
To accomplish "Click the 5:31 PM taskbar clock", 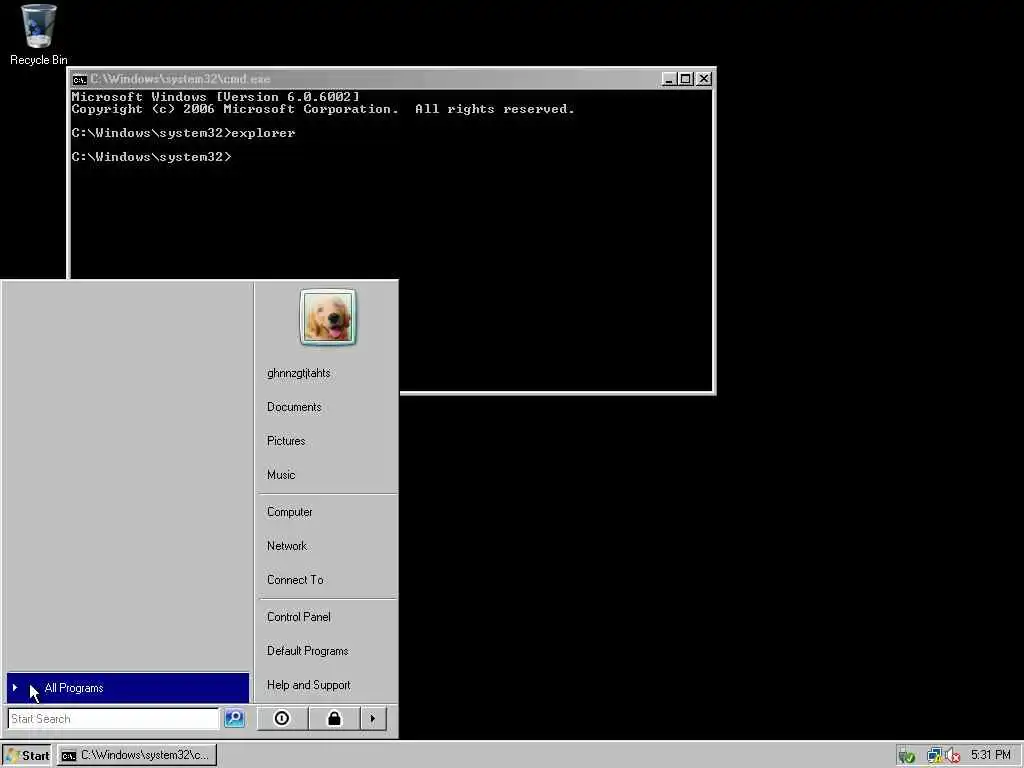I will pos(991,755).
